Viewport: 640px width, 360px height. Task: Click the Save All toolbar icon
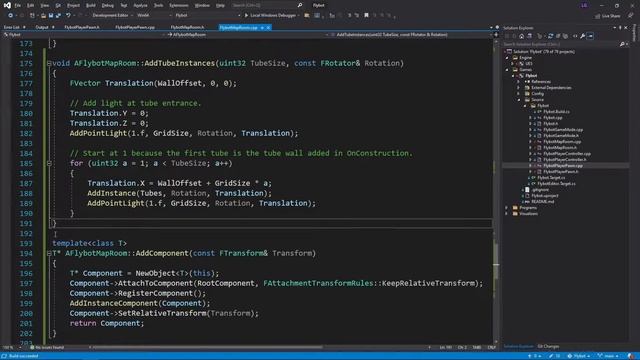tap(58, 16)
